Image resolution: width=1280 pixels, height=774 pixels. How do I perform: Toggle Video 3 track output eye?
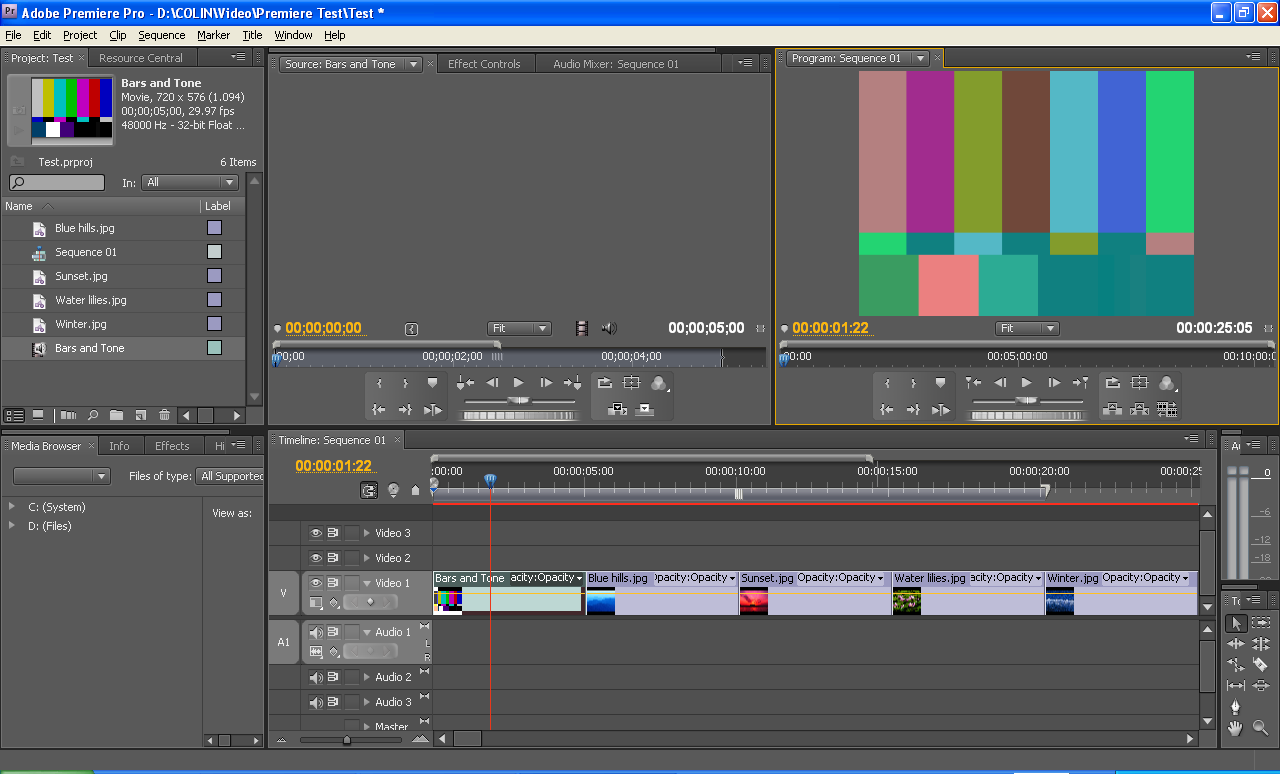[x=316, y=533]
